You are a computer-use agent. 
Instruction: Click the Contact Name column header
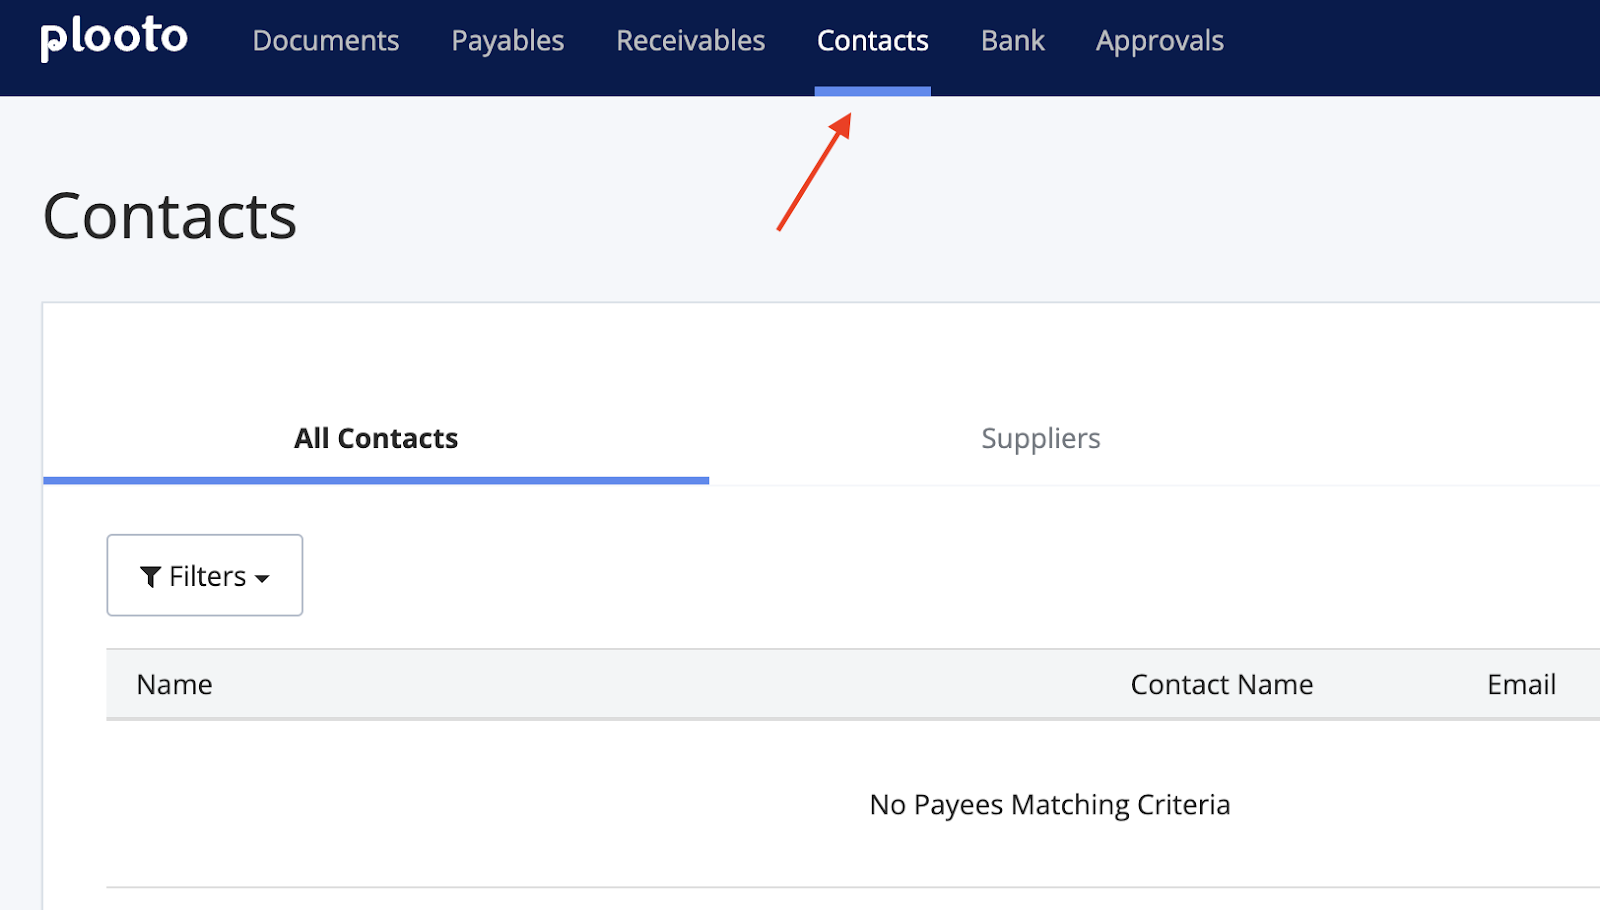(x=1221, y=684)
